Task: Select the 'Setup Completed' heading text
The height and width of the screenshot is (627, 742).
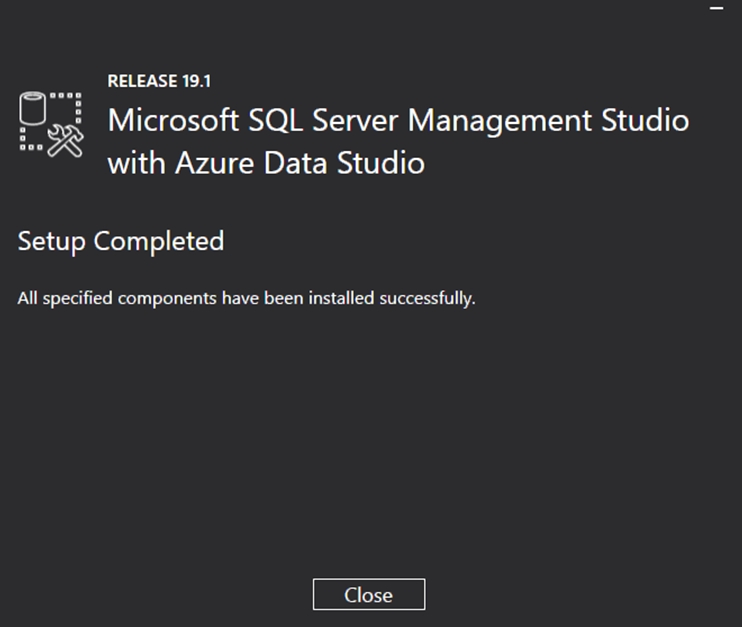Action: click(x=121, y=241)
